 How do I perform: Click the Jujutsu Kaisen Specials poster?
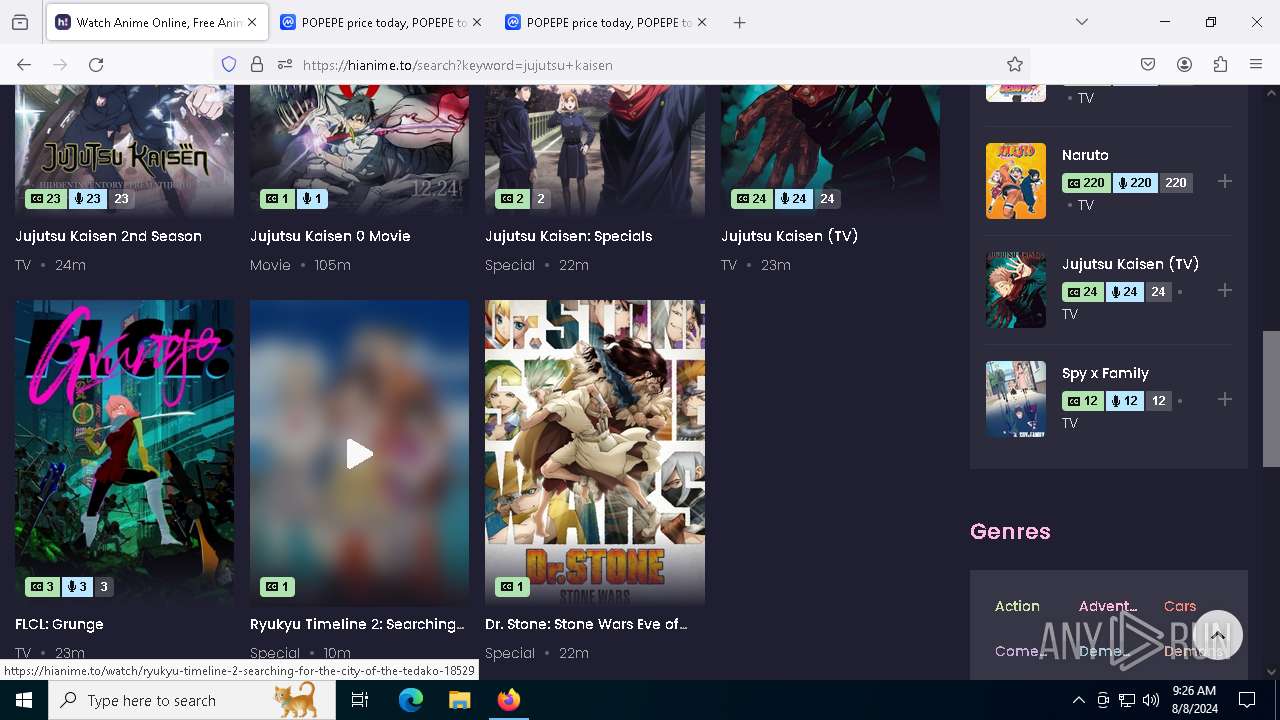[x=595, y=150]
